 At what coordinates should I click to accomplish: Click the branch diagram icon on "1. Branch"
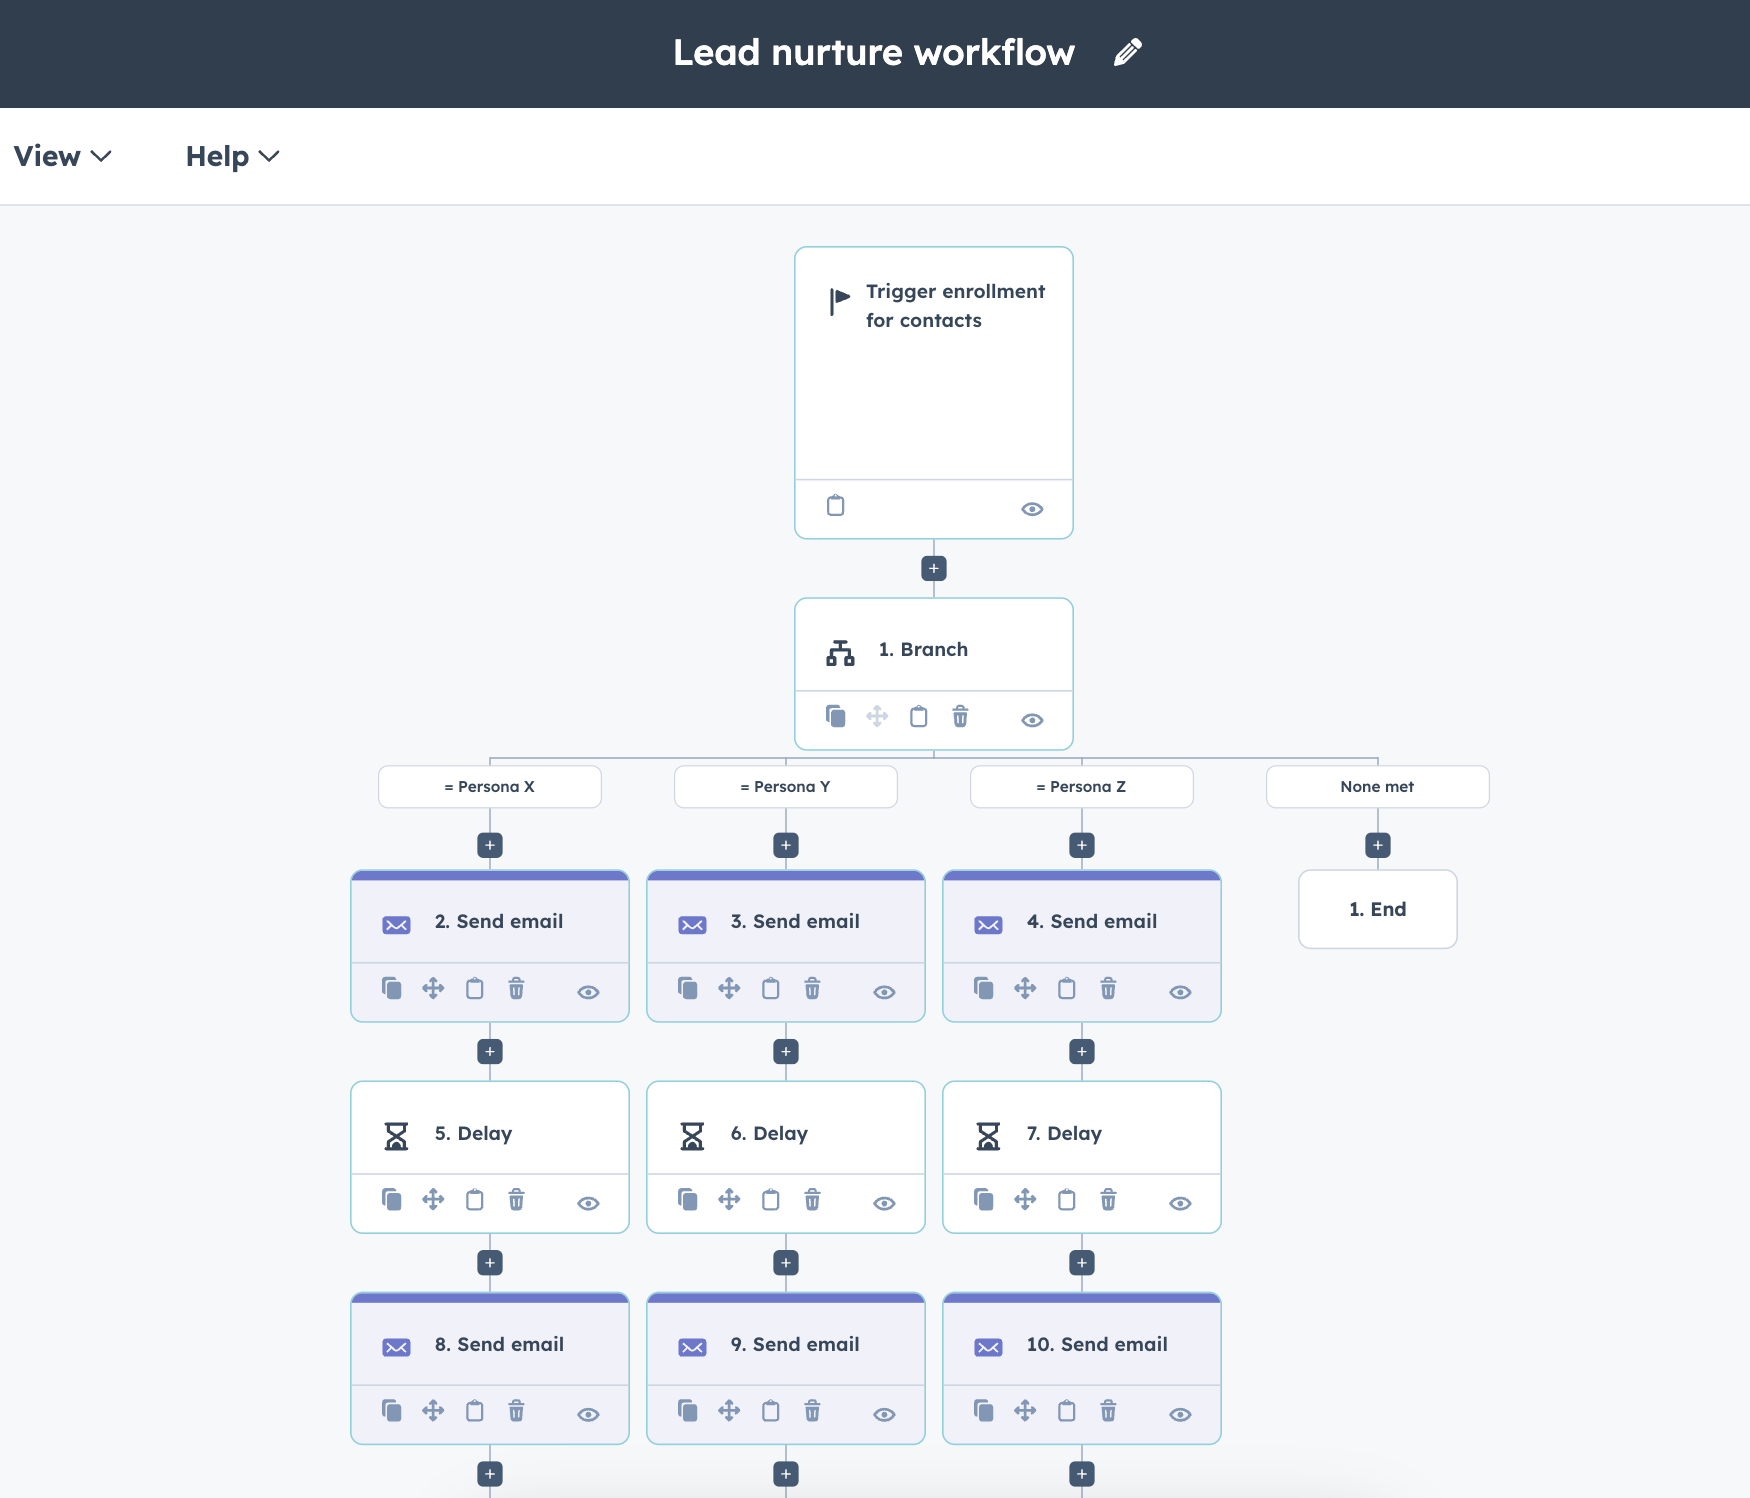(x=841, y=652)
